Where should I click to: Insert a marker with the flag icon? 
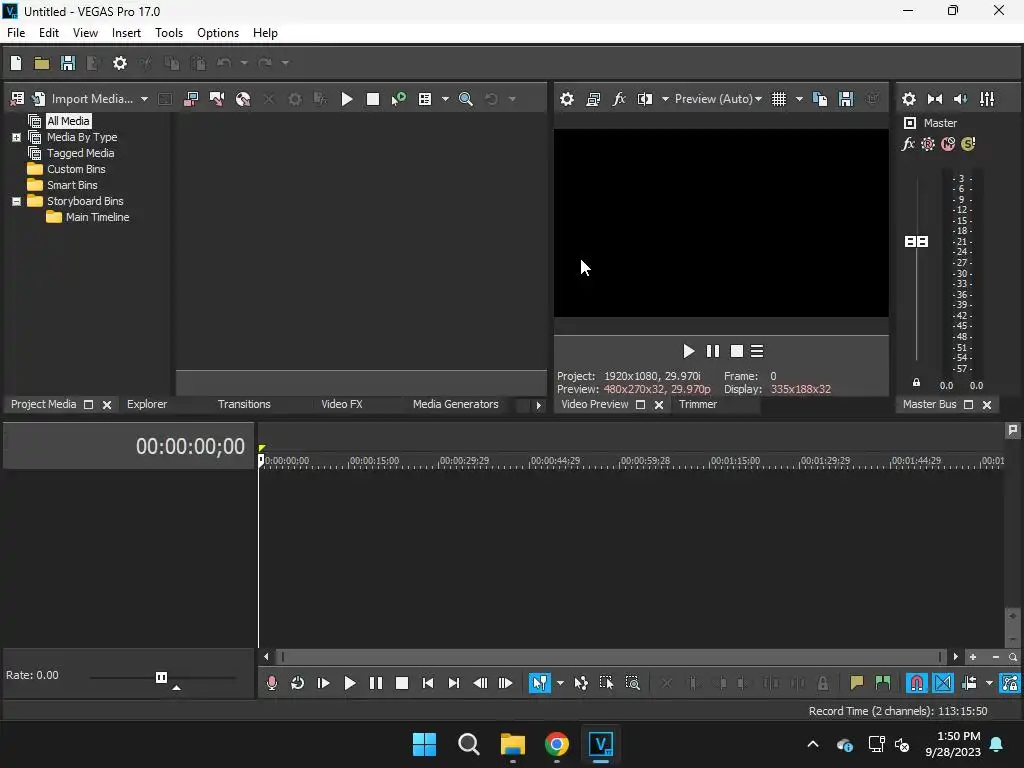(x=857, y=683)
